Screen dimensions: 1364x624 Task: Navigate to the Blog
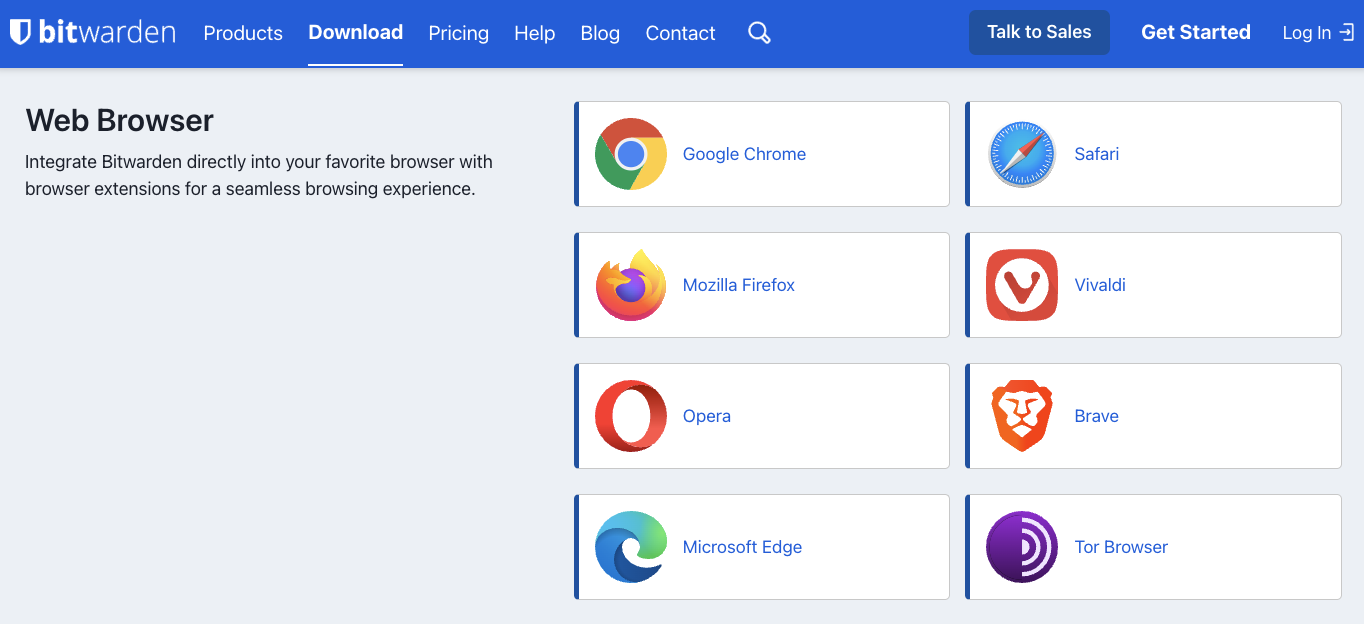coord(600,33)
